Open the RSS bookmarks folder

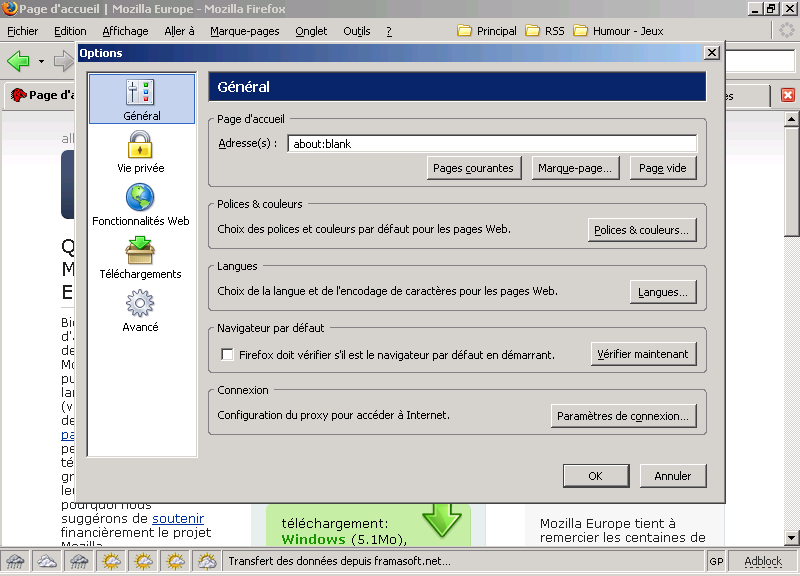(545, 31)
